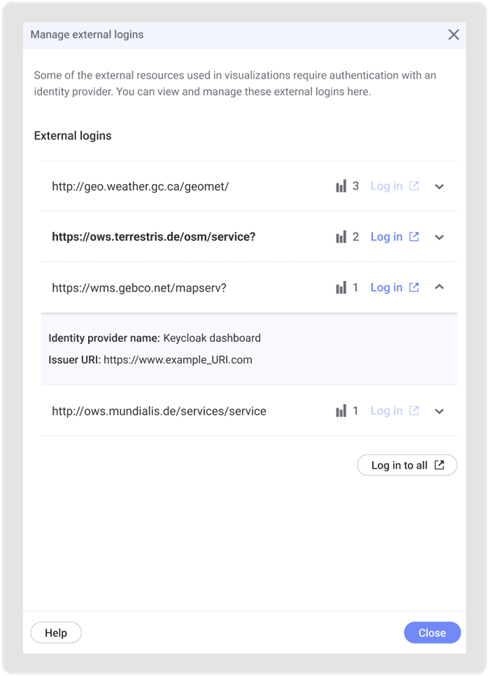Click the external link icon for wms.gebco.net
The width and height of the screenshot is (489, 676).
pos(414,287)
